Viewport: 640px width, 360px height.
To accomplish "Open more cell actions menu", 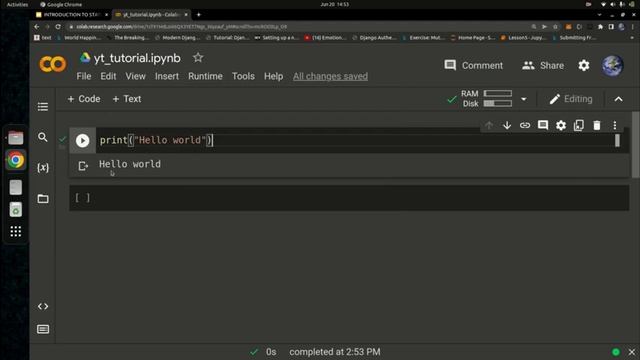I will 615,125.
